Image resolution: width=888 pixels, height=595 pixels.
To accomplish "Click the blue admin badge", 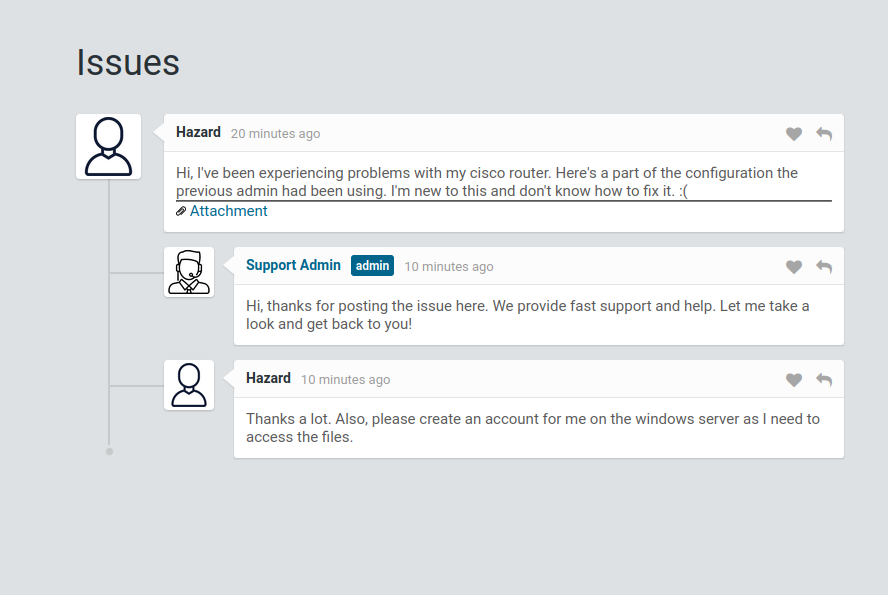I will pyautogui.click(x=372, y=266).
